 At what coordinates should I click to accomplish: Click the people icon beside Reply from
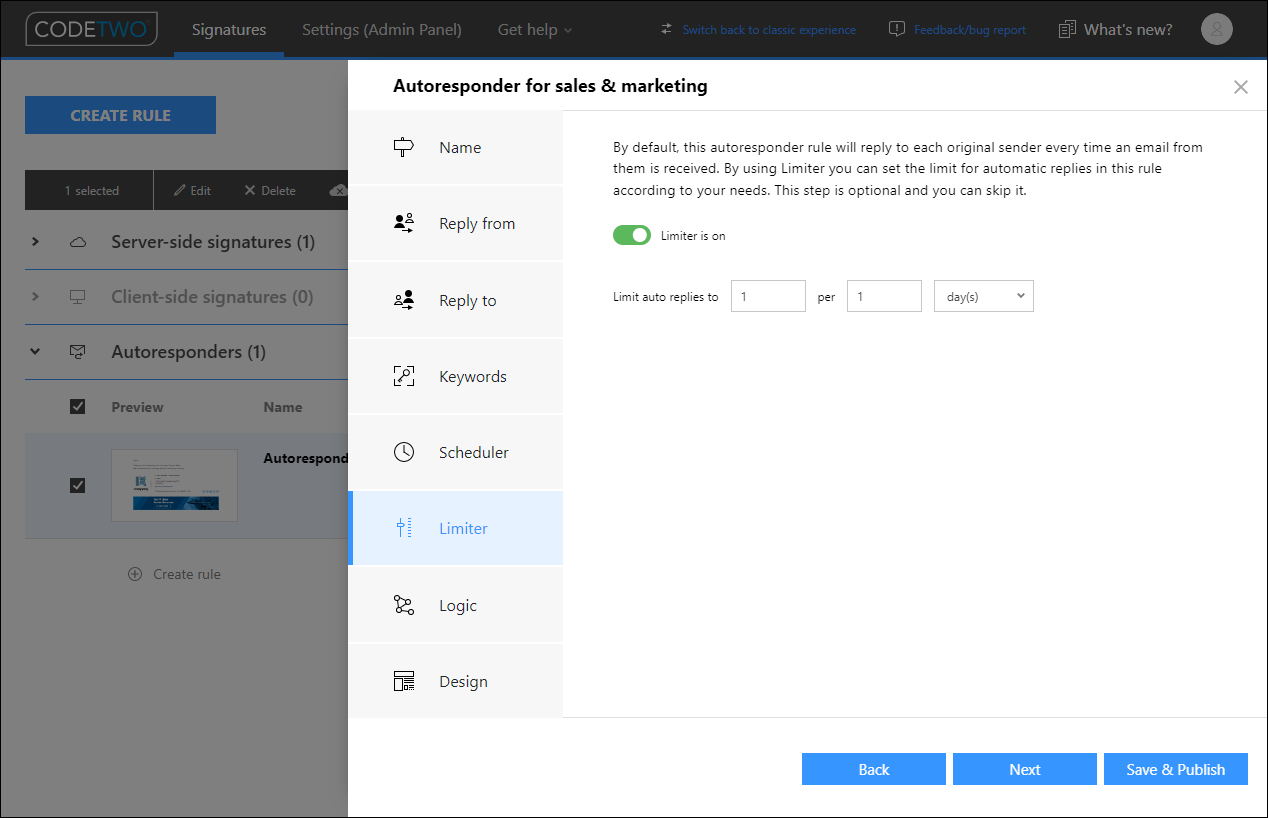click(403, 224)
